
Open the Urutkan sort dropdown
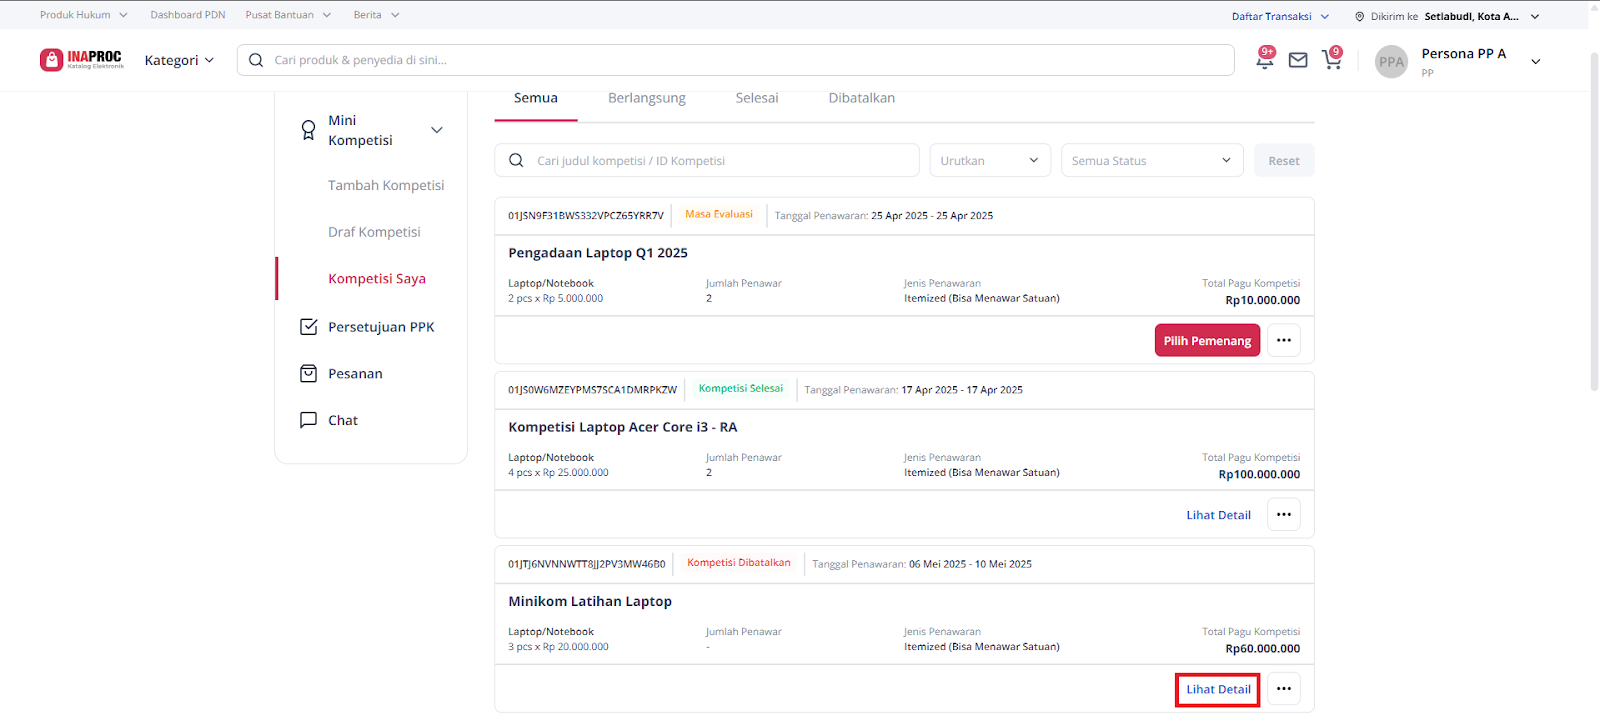point(990,161)
